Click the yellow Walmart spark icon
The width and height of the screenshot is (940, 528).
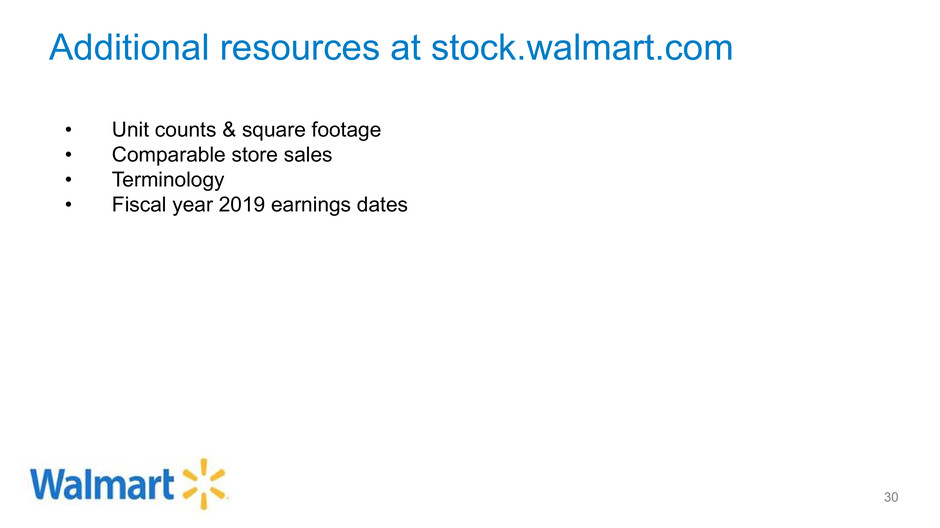204,484
